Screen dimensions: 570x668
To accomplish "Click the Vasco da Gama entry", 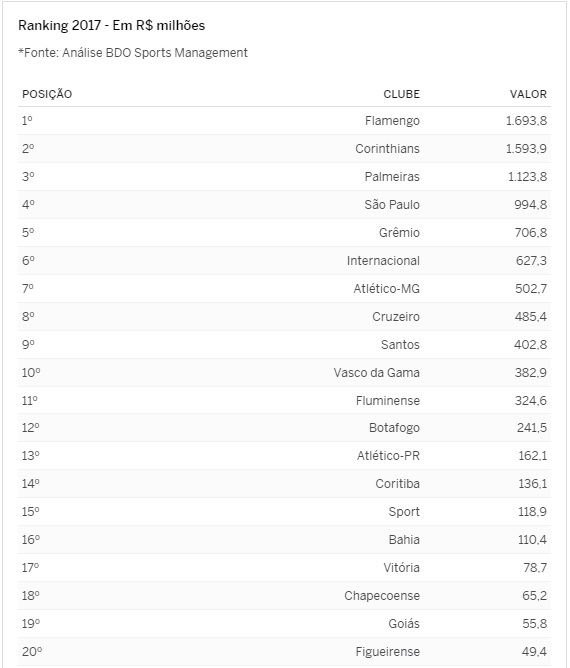I will pyautogui.click(x=377, y=373).
